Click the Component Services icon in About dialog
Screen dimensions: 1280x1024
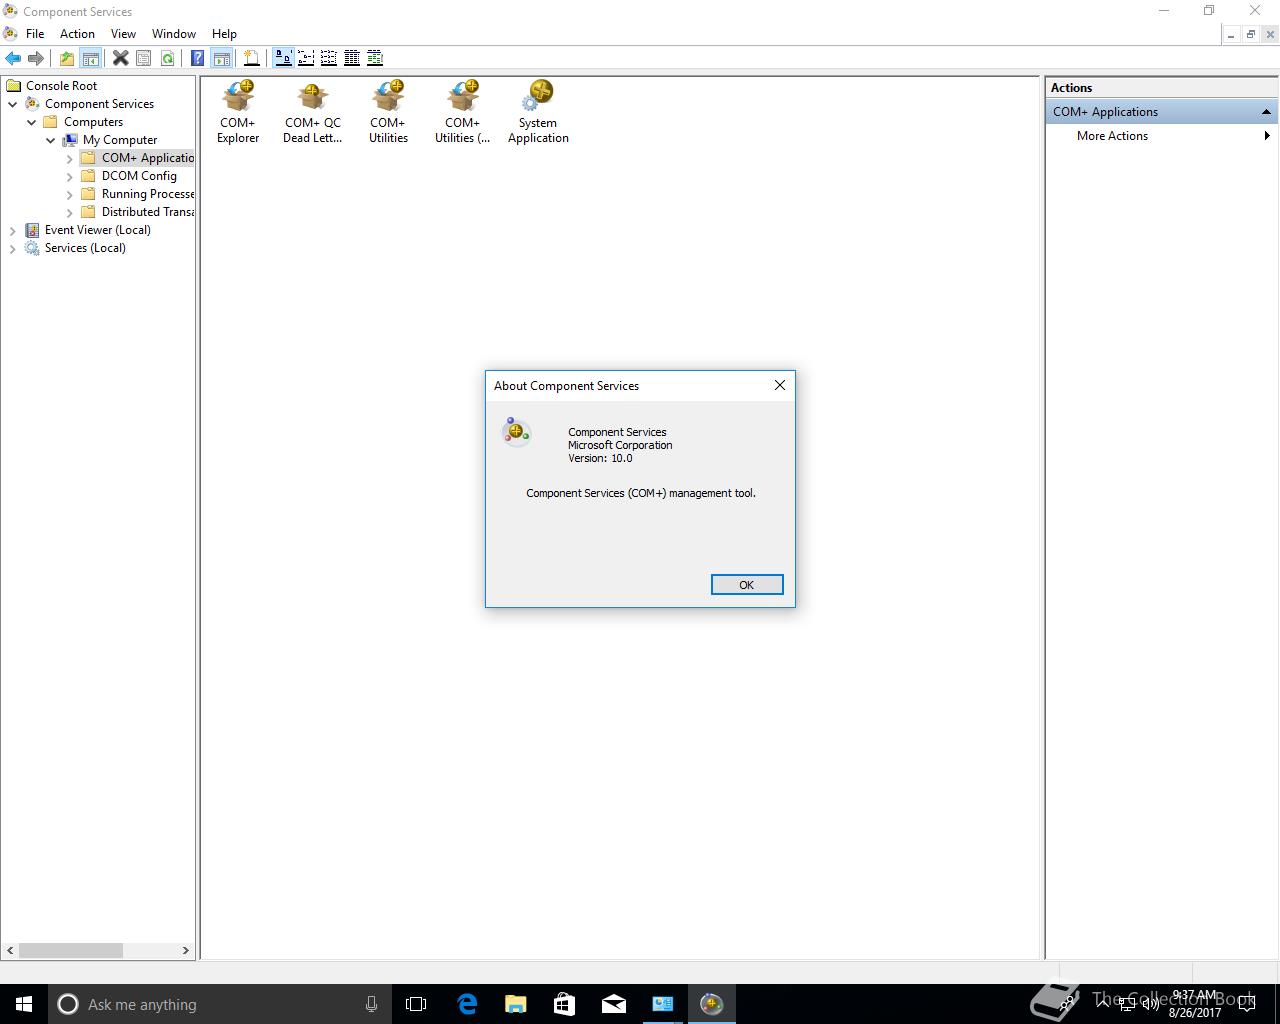click(516, 432)
